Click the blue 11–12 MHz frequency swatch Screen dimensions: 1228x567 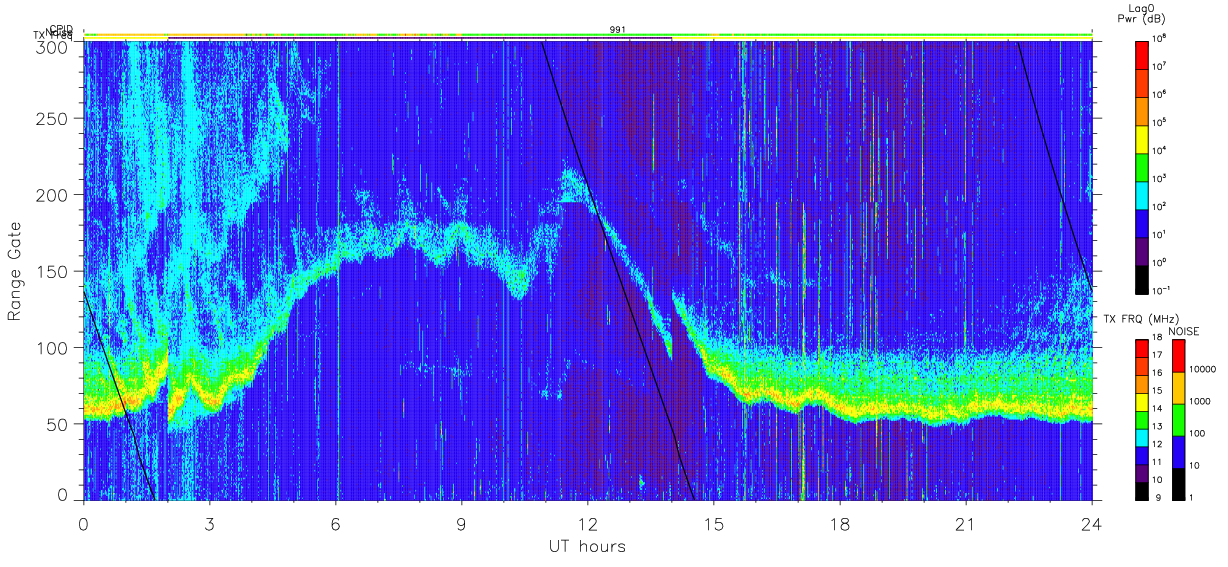(1143, 453)
